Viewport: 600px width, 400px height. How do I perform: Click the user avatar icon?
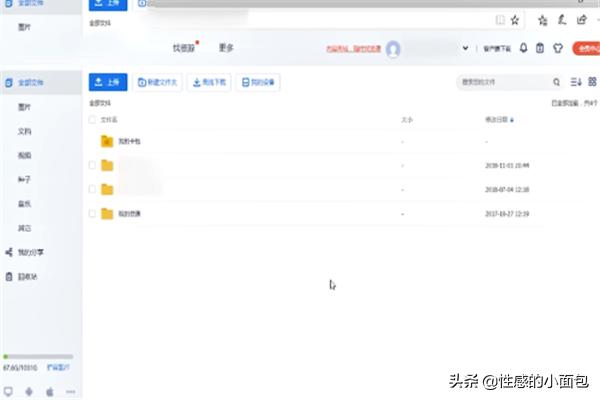[393, 48]
